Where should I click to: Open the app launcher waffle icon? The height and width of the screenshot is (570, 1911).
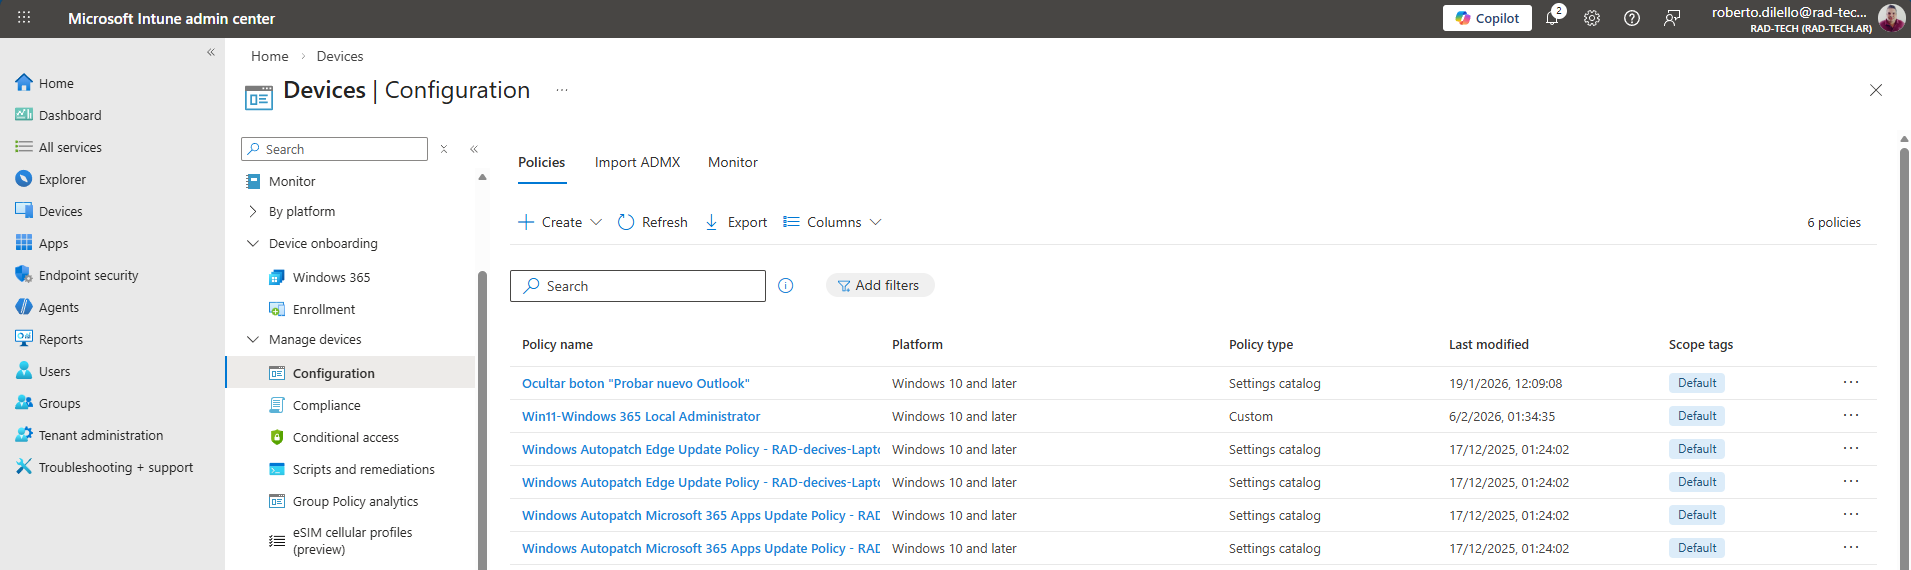coord(24,18)
